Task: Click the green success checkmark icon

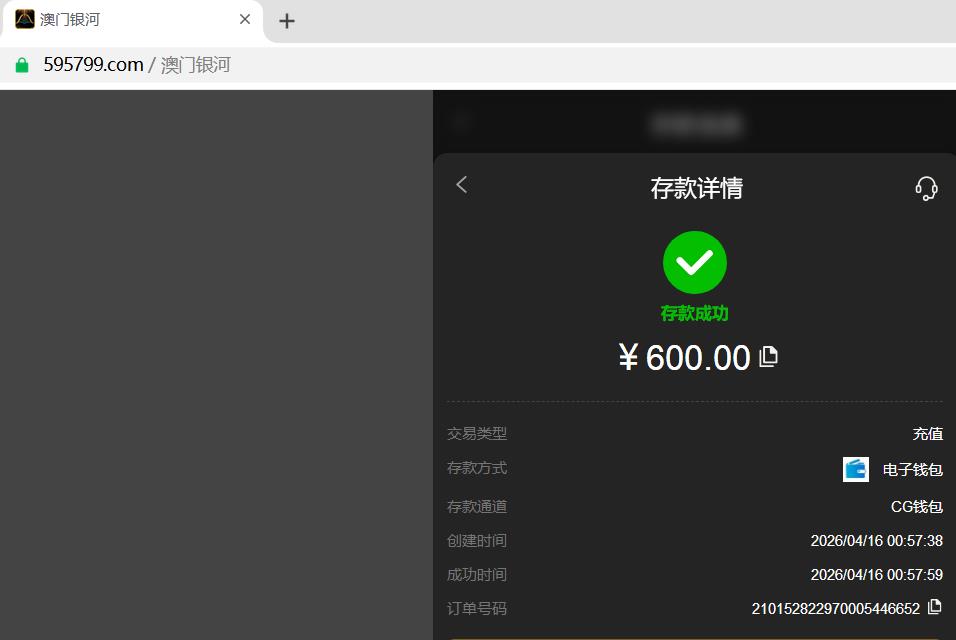Action: click(x=694, y=262)
